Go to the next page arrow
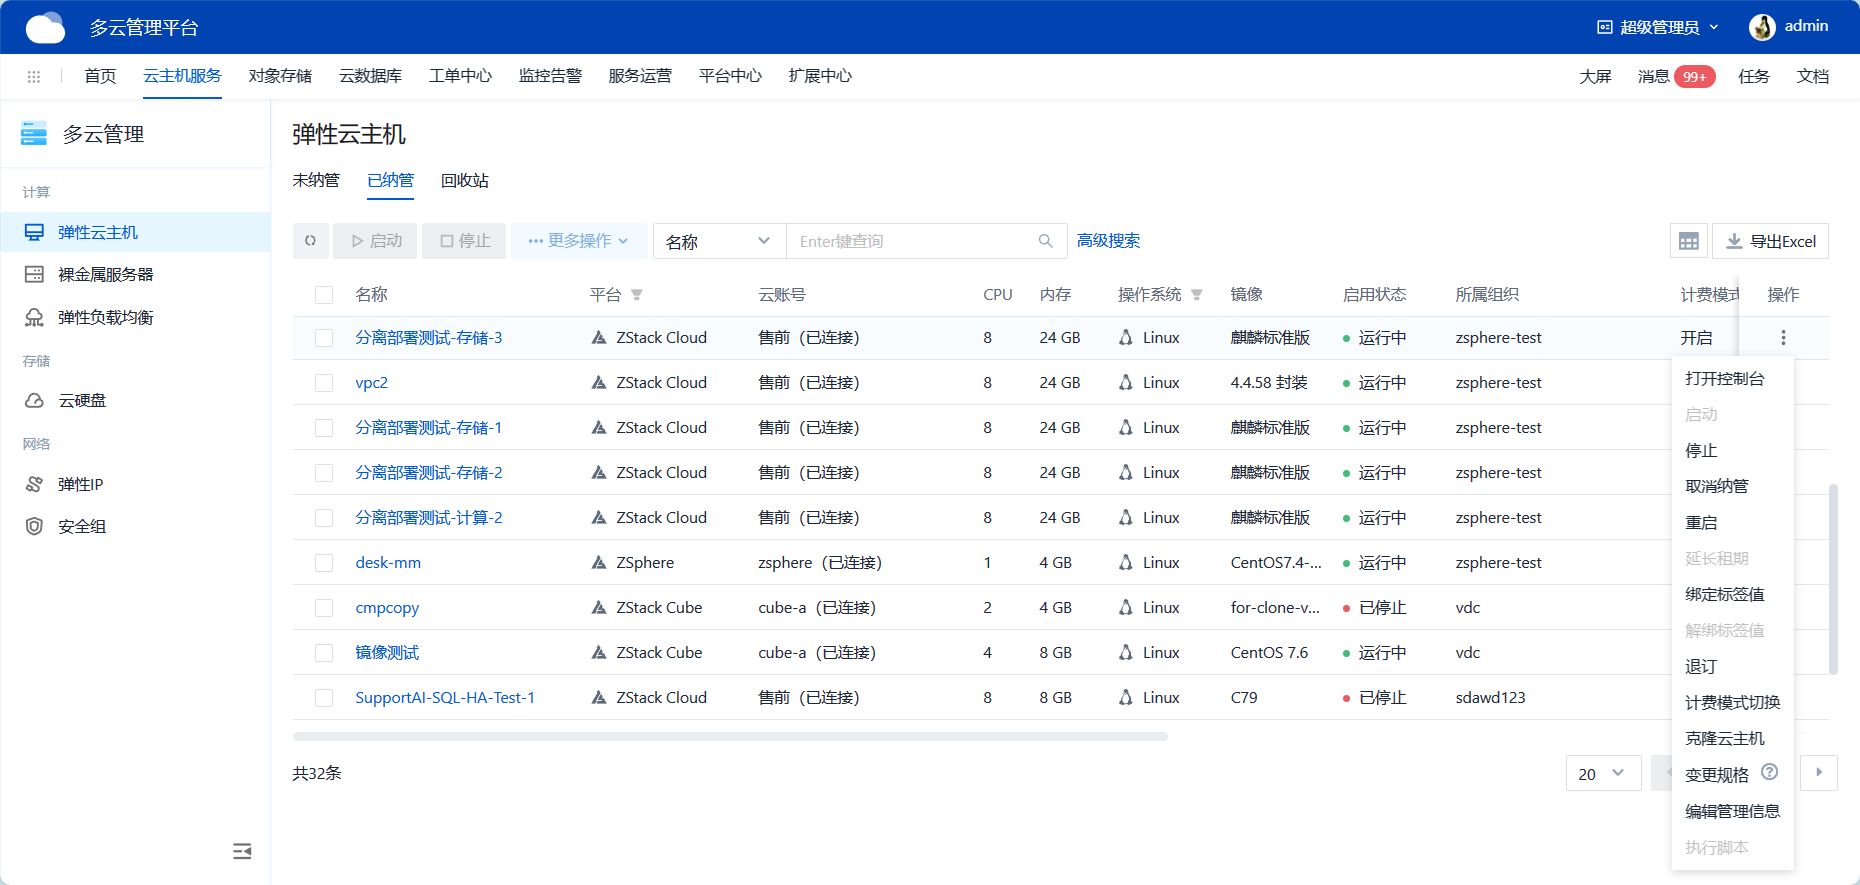 1819,773
